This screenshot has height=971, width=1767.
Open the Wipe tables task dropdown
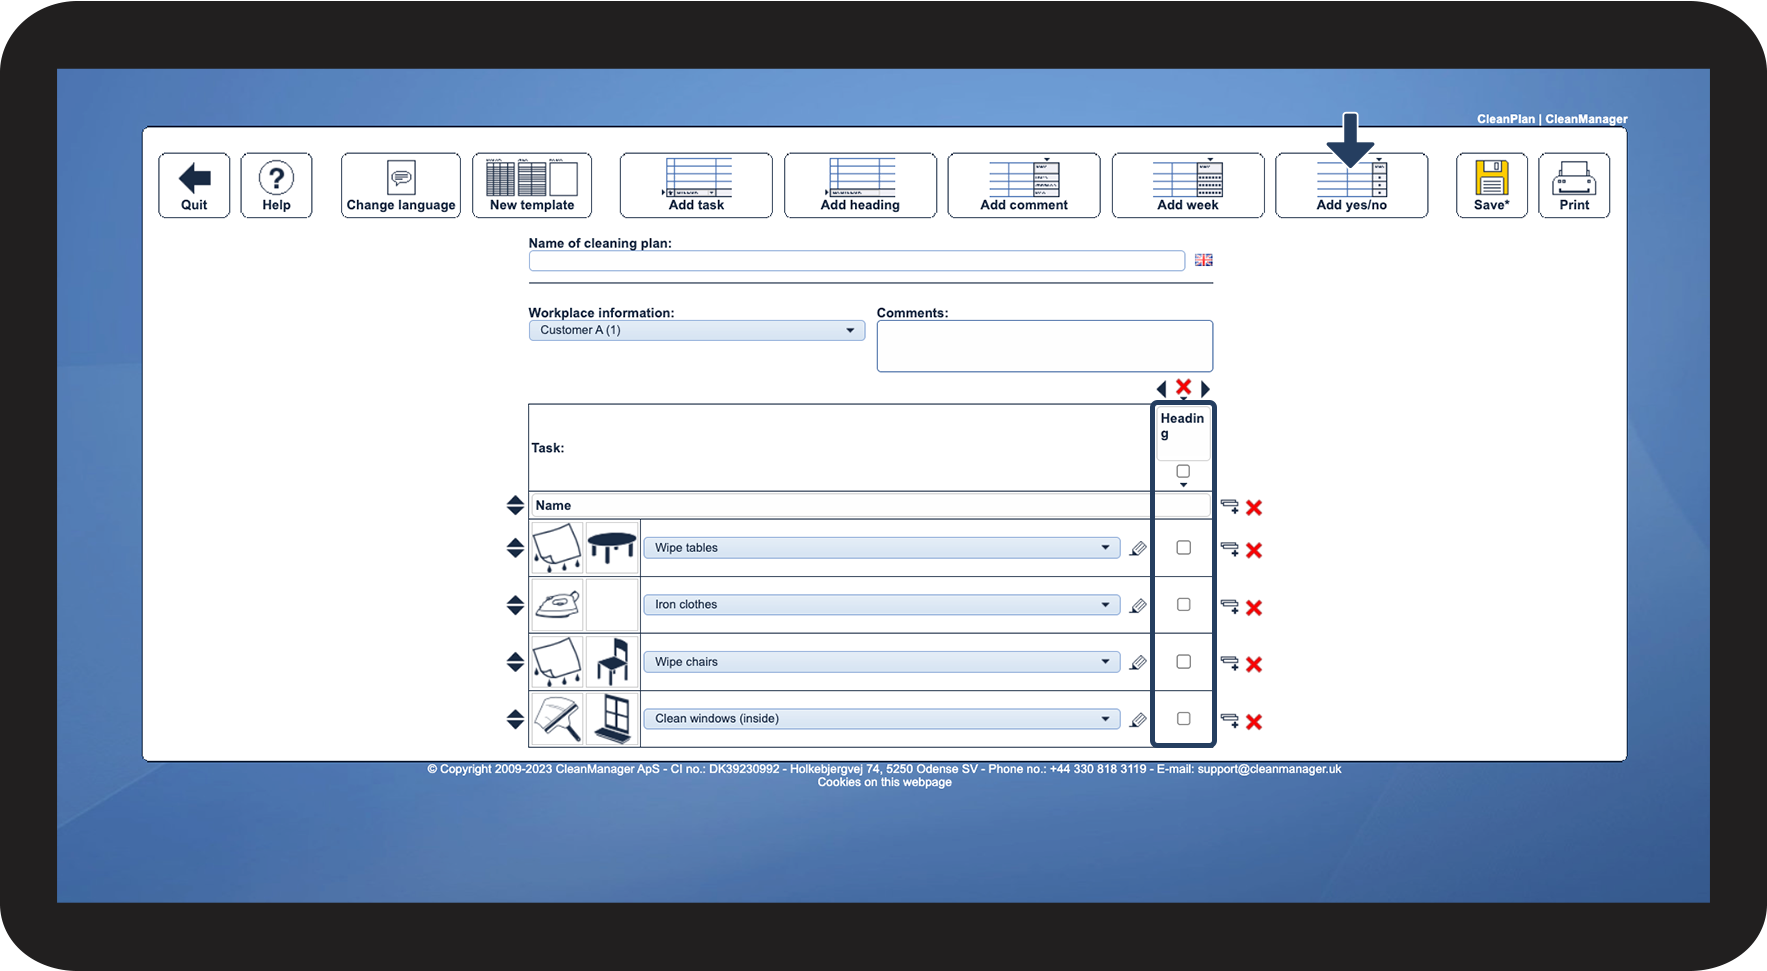pyautogui.click(x=882, y=548)
